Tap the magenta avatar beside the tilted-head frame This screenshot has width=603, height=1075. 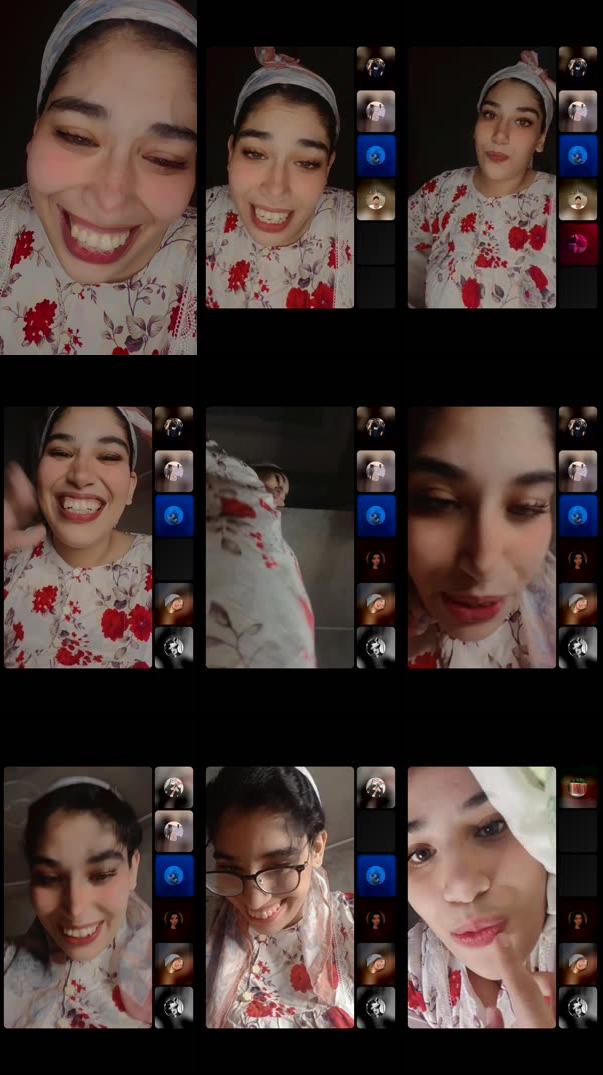[x=578, y=244]
